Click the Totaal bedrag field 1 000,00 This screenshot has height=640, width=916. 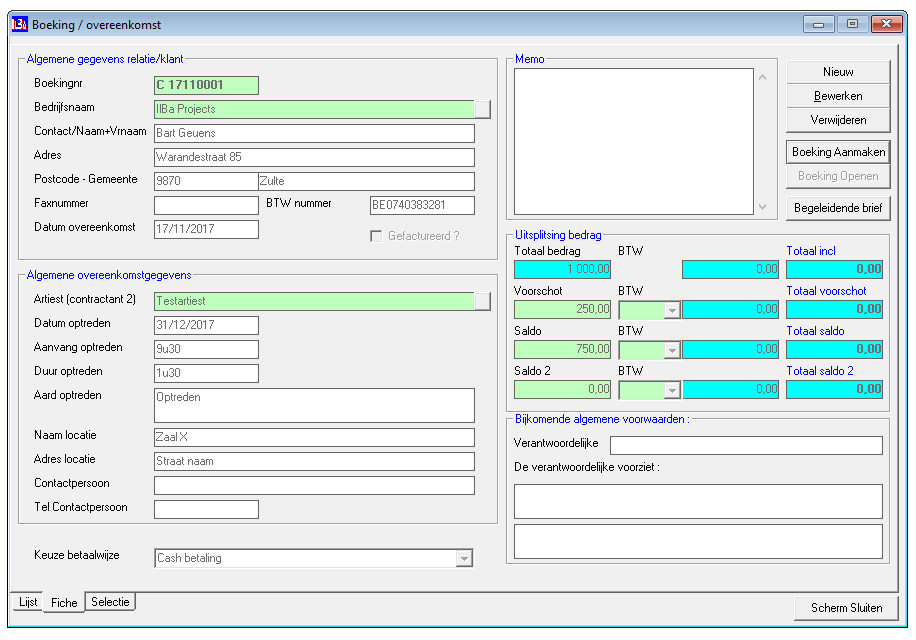563,269
